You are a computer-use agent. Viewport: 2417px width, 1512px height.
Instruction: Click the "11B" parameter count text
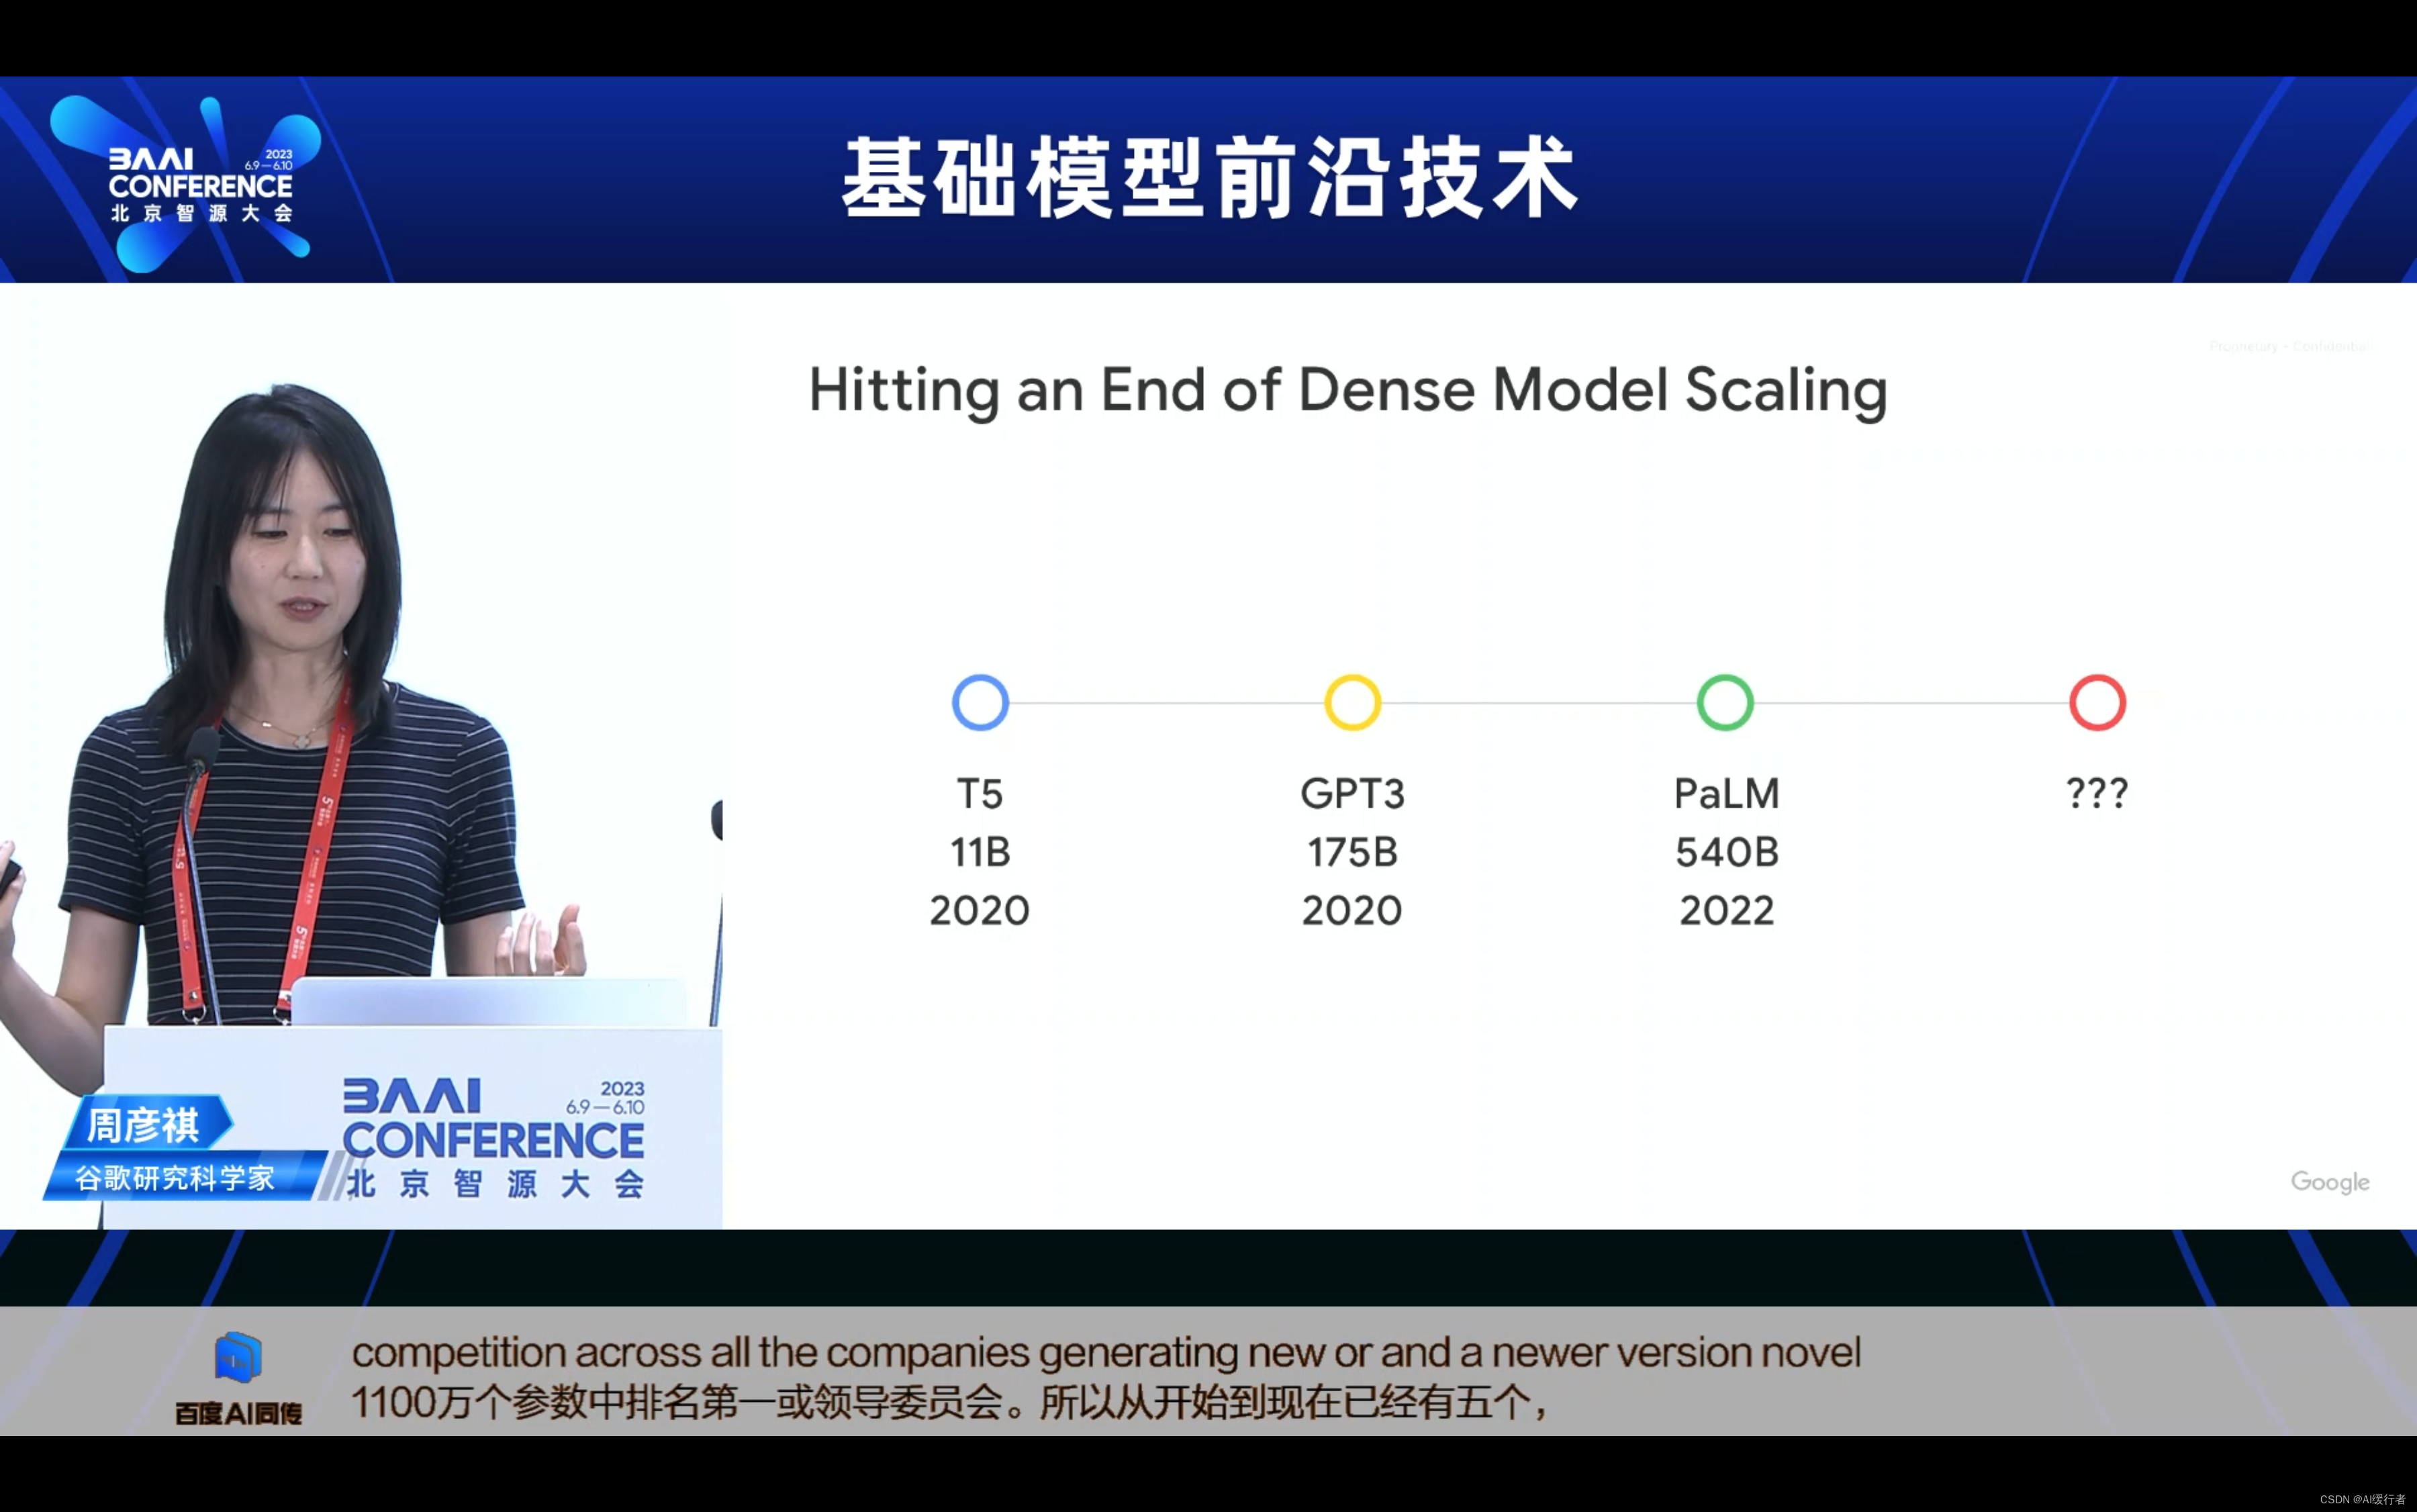[x=980, y=852]
